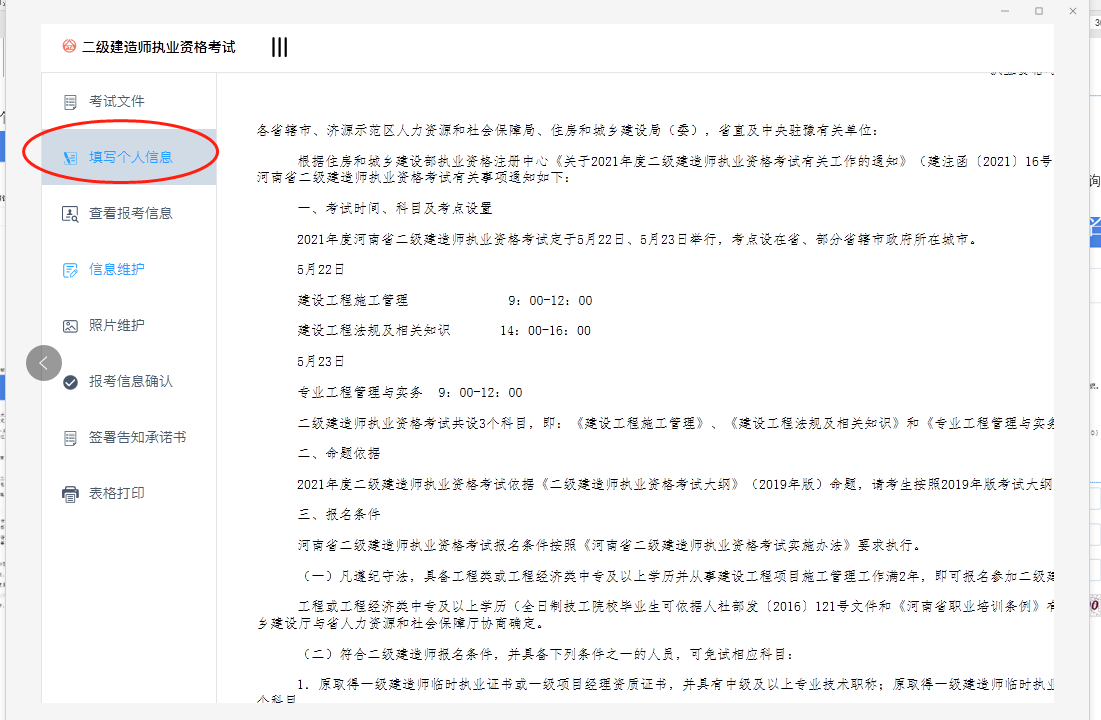Viewport: 1101px width, 720px height.
Task: Click the 填写个人信息 form icon
Action: [x=70, y=158]
